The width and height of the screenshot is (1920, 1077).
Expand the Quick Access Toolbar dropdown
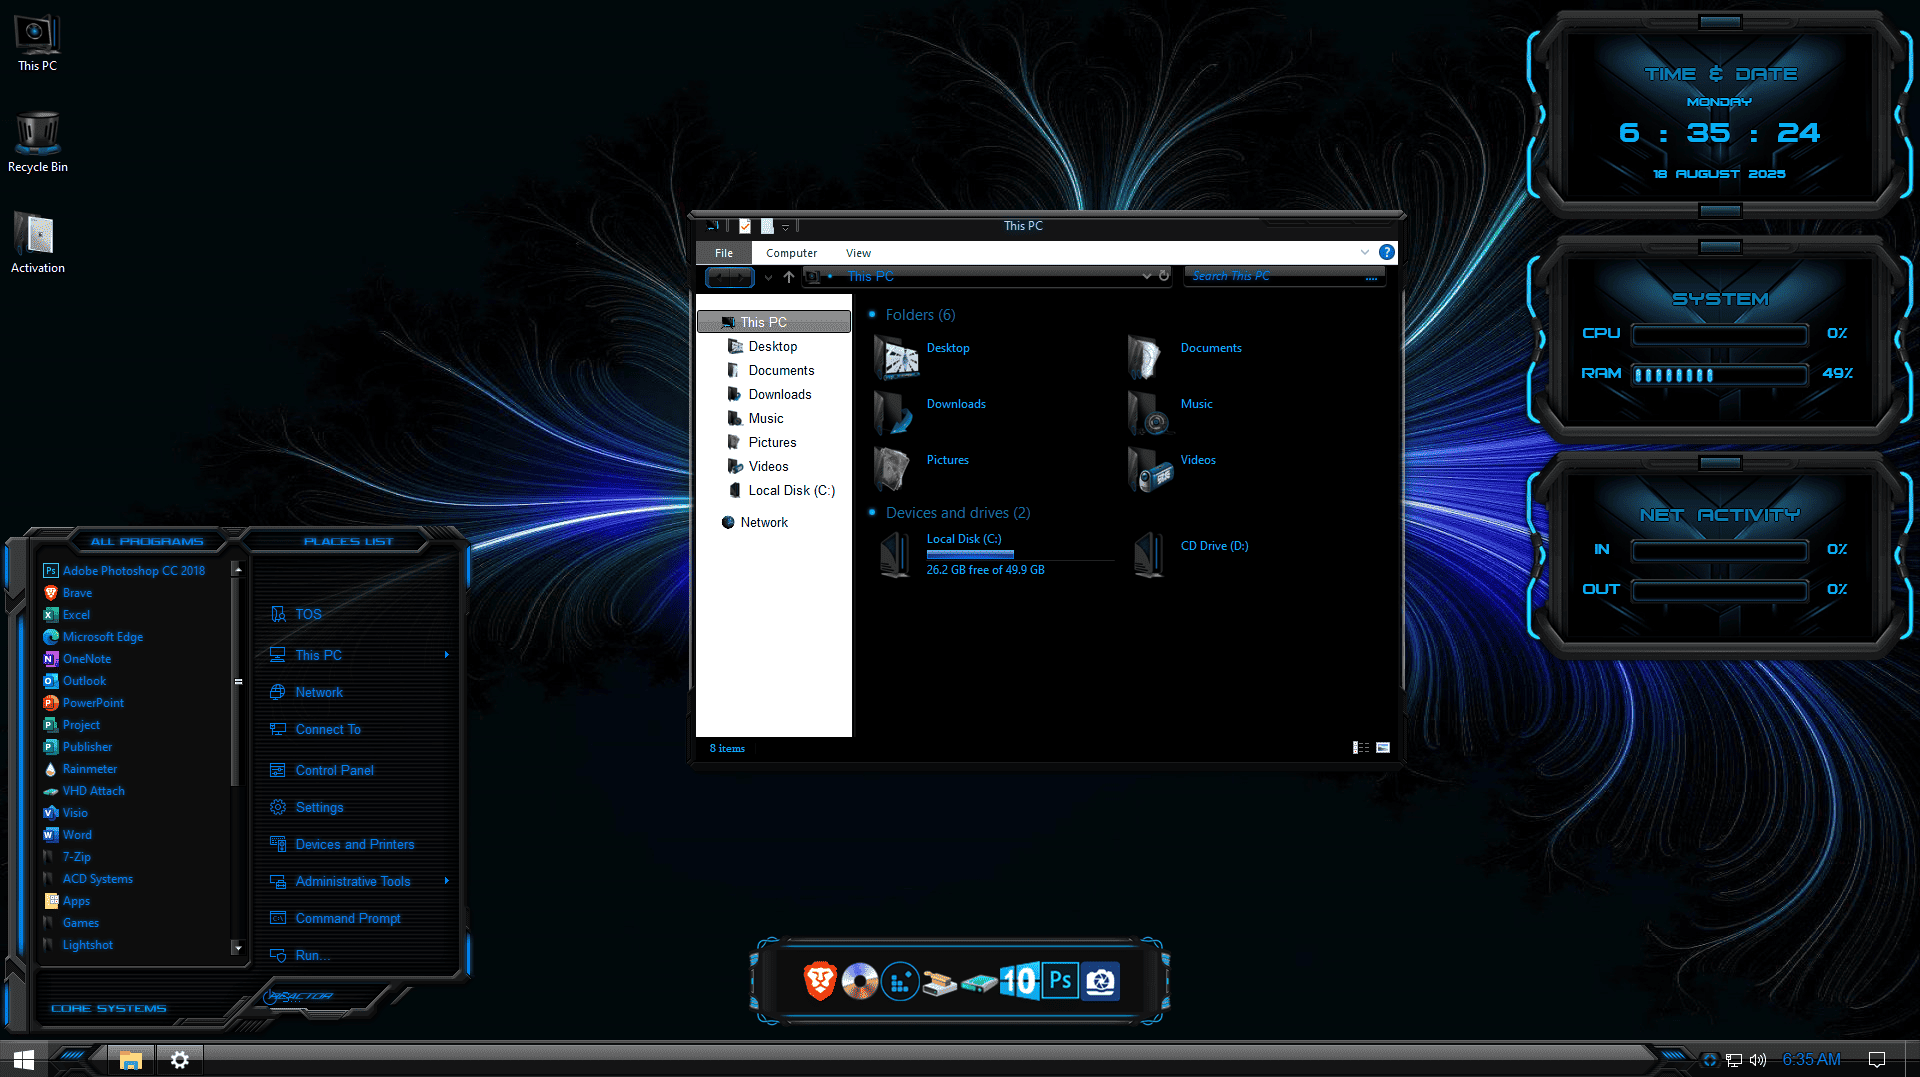[785, 227]
